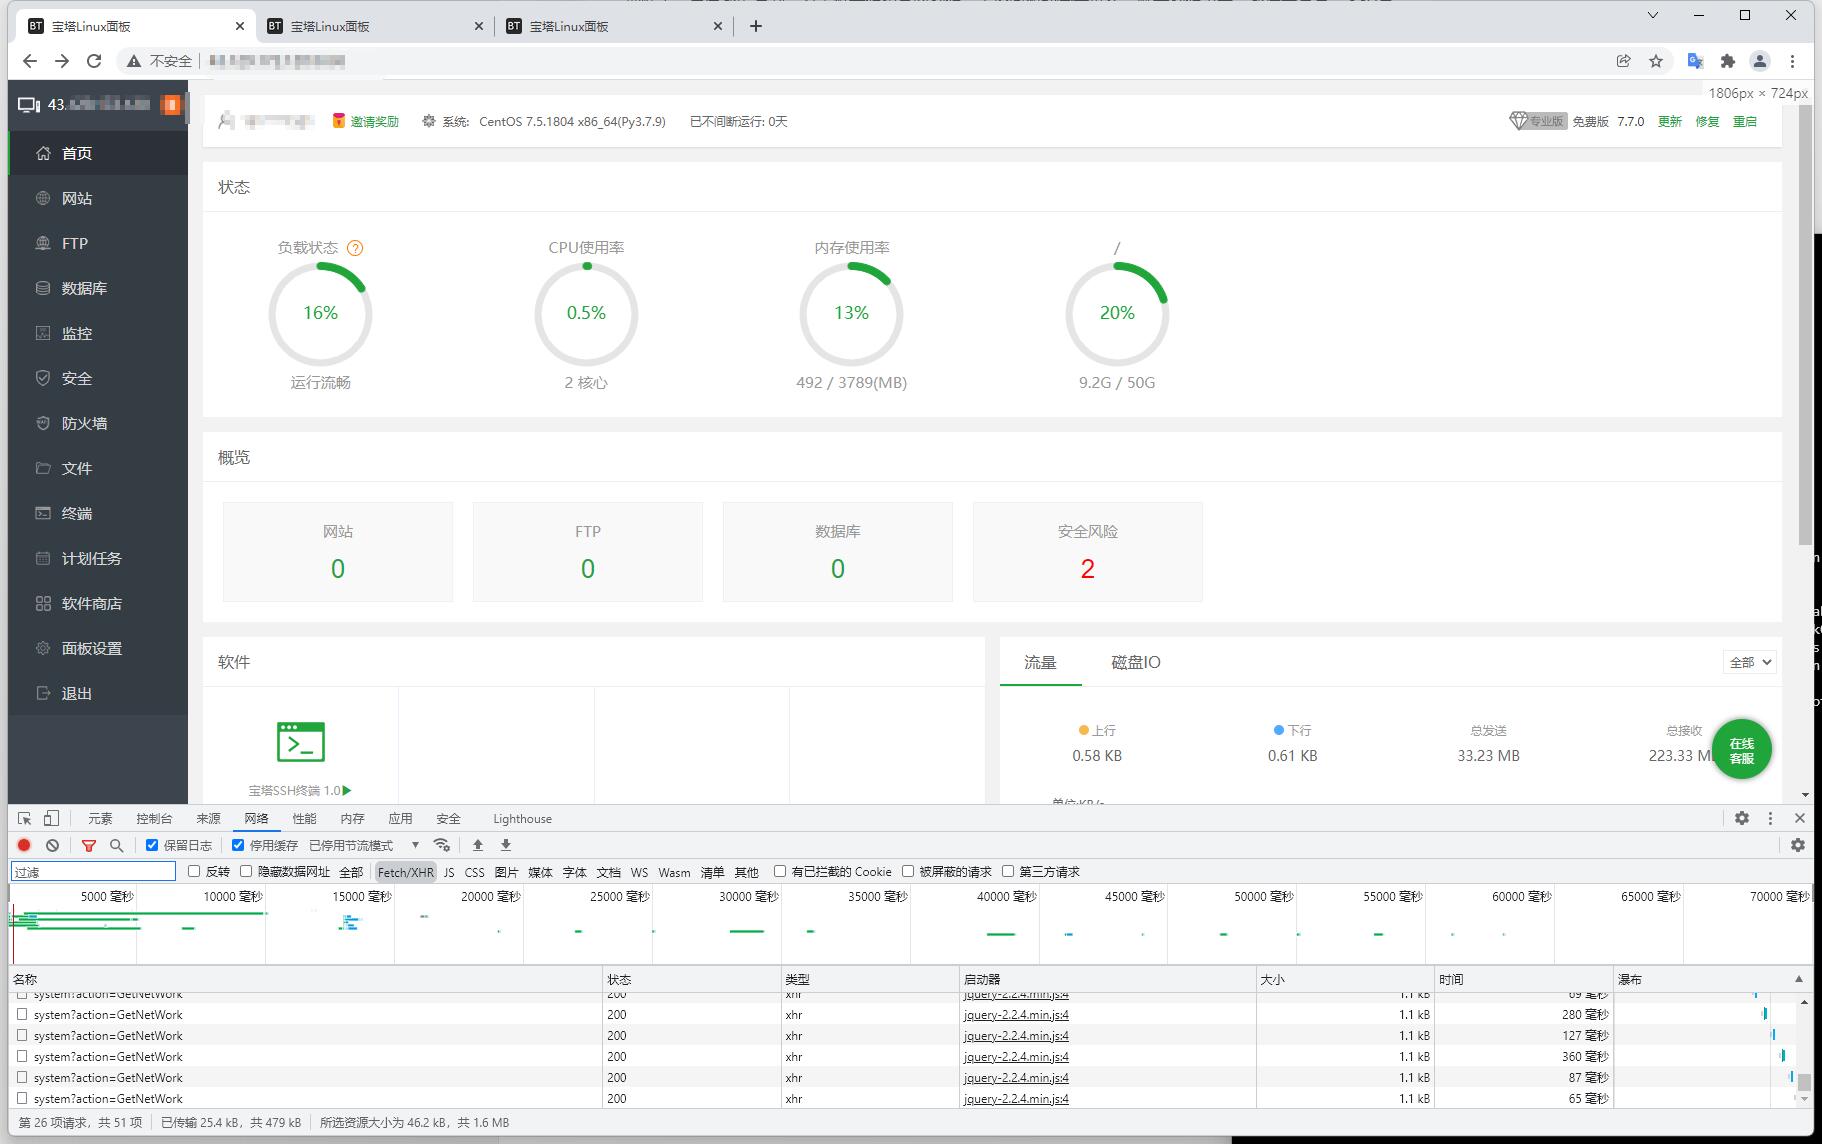Screen dimensions: 1822x1144
Task: Open the 元素 Elements DevTools tab
Action: 100,818
